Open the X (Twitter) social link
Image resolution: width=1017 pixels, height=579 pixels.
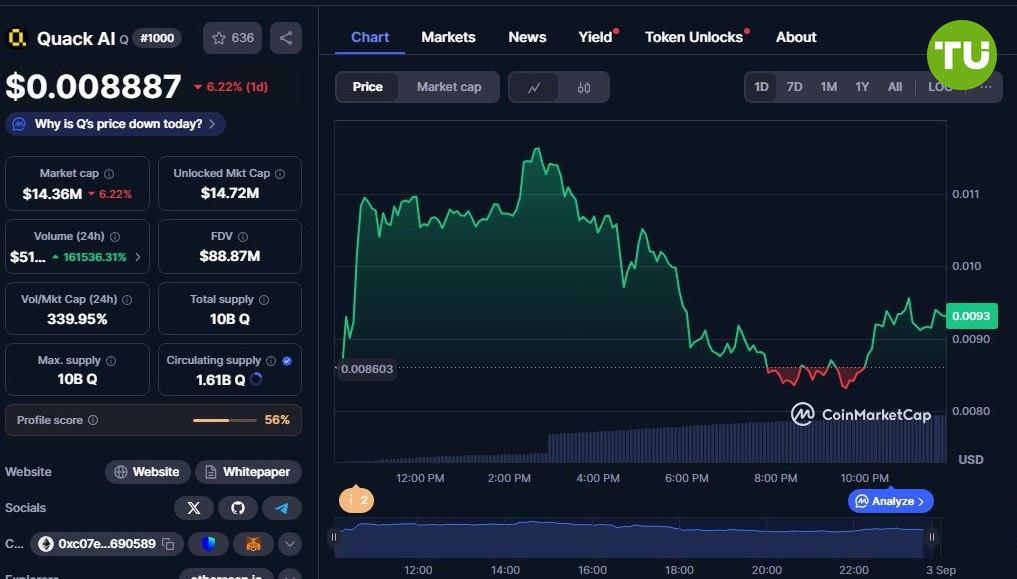coord(193,508)
